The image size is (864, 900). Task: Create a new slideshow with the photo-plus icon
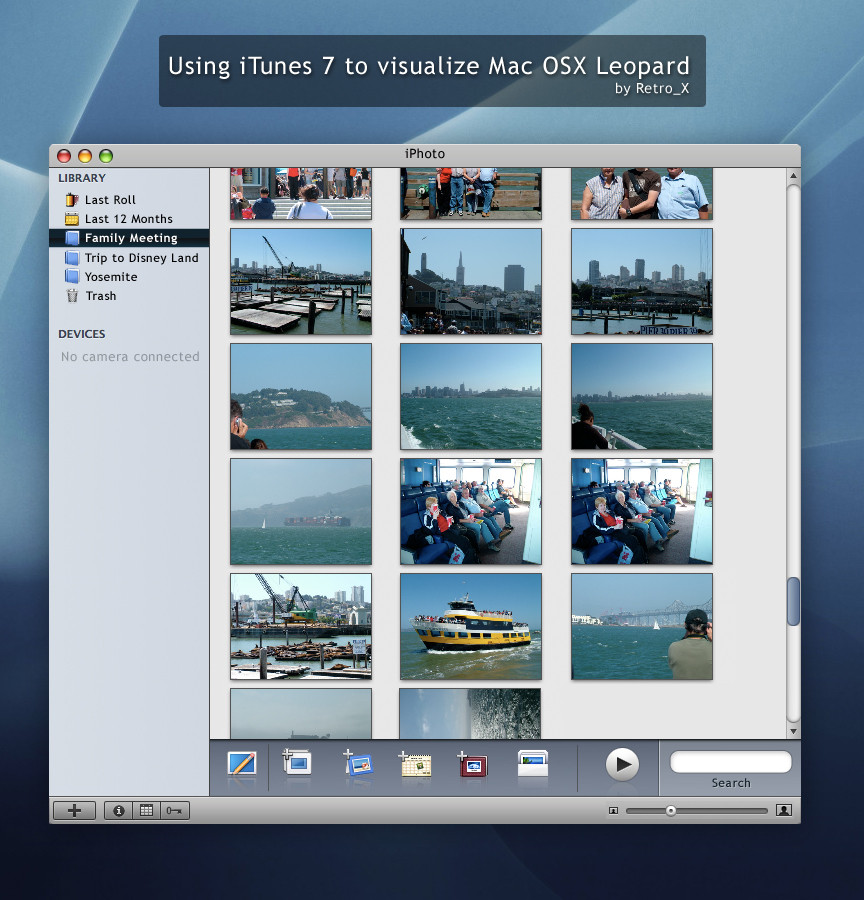[x=358, y=763]
